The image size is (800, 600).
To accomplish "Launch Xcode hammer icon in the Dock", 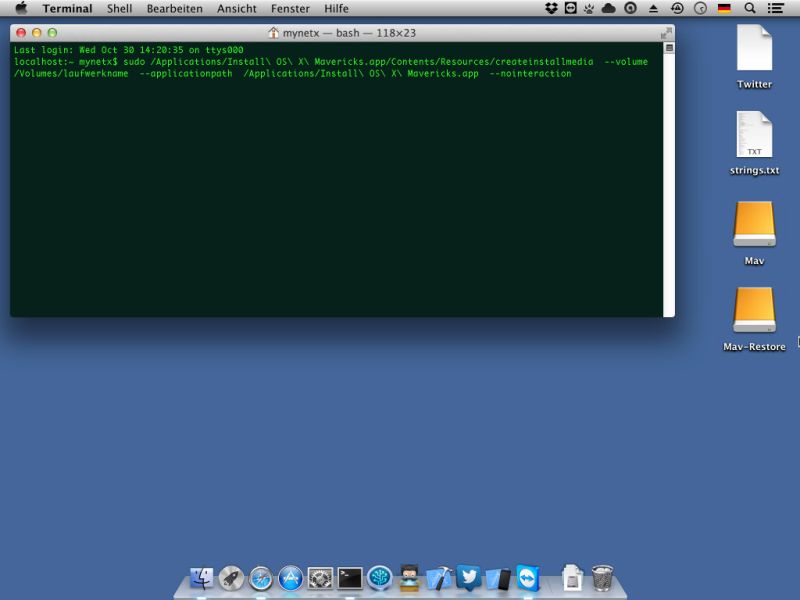I will tap(439, 578).
